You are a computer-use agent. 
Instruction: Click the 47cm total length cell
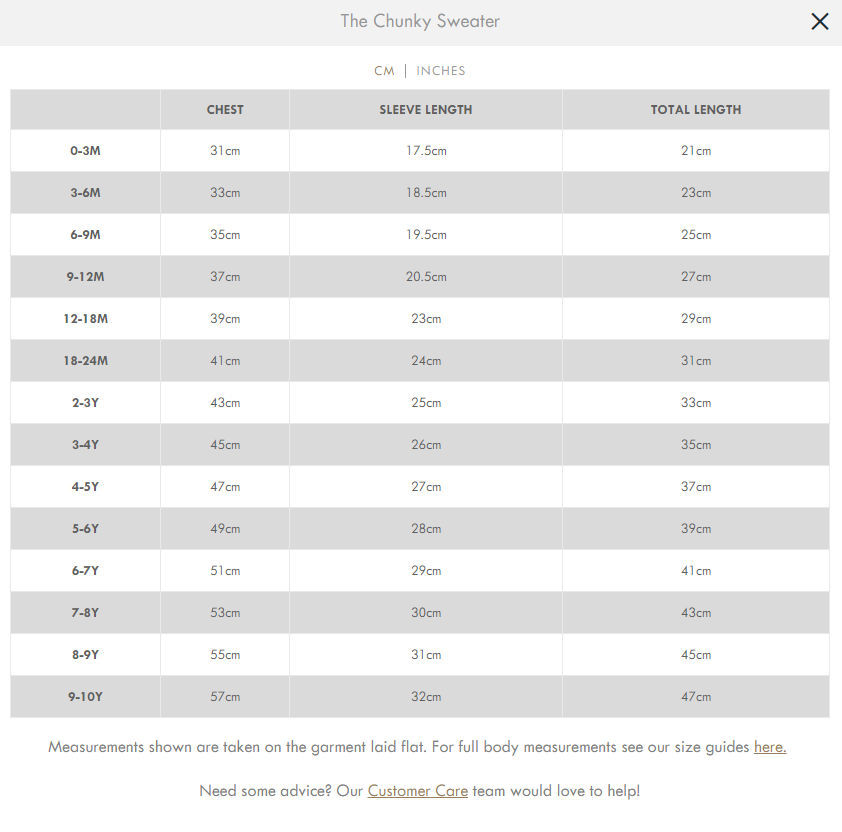click(x=696, y=697)
